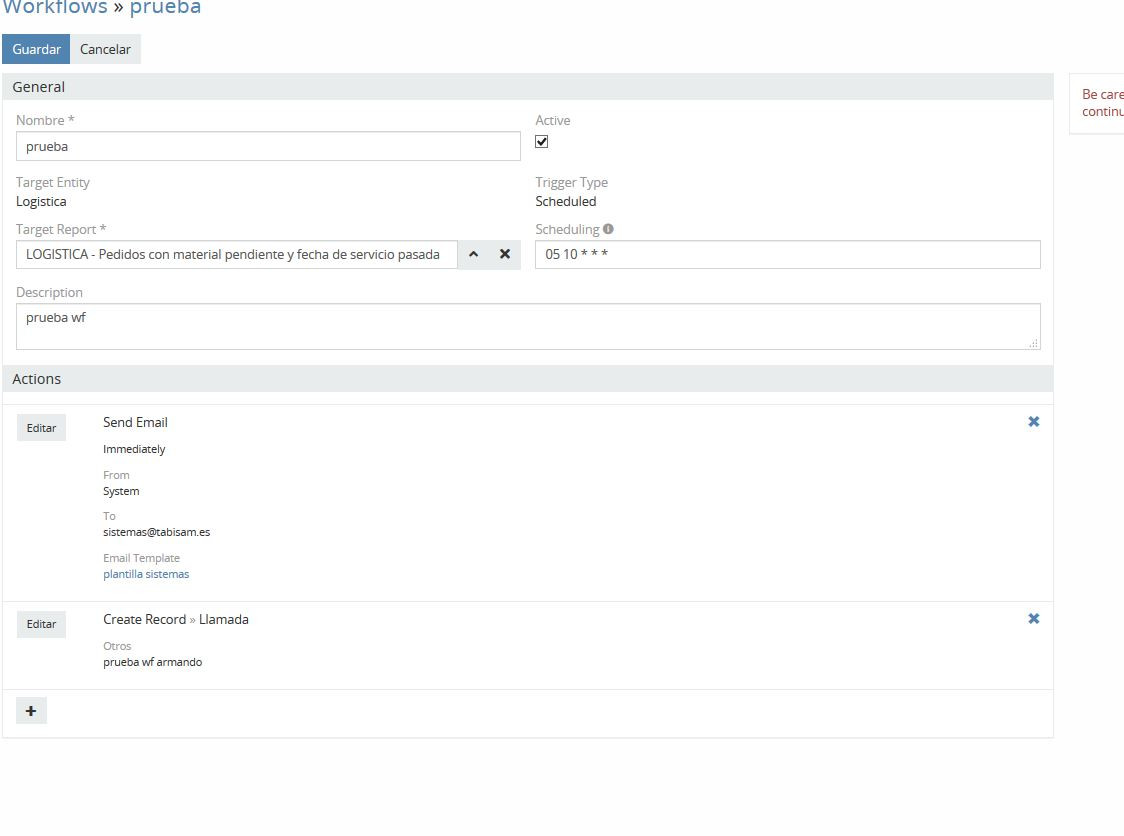Click into the Description text area

click(x=527, y=326)
